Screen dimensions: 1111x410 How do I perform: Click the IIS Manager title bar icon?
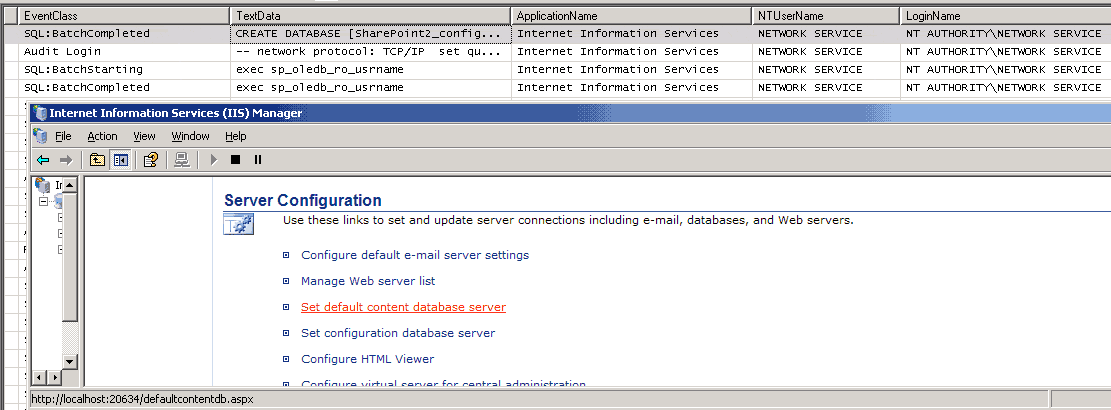pos(39,113)
